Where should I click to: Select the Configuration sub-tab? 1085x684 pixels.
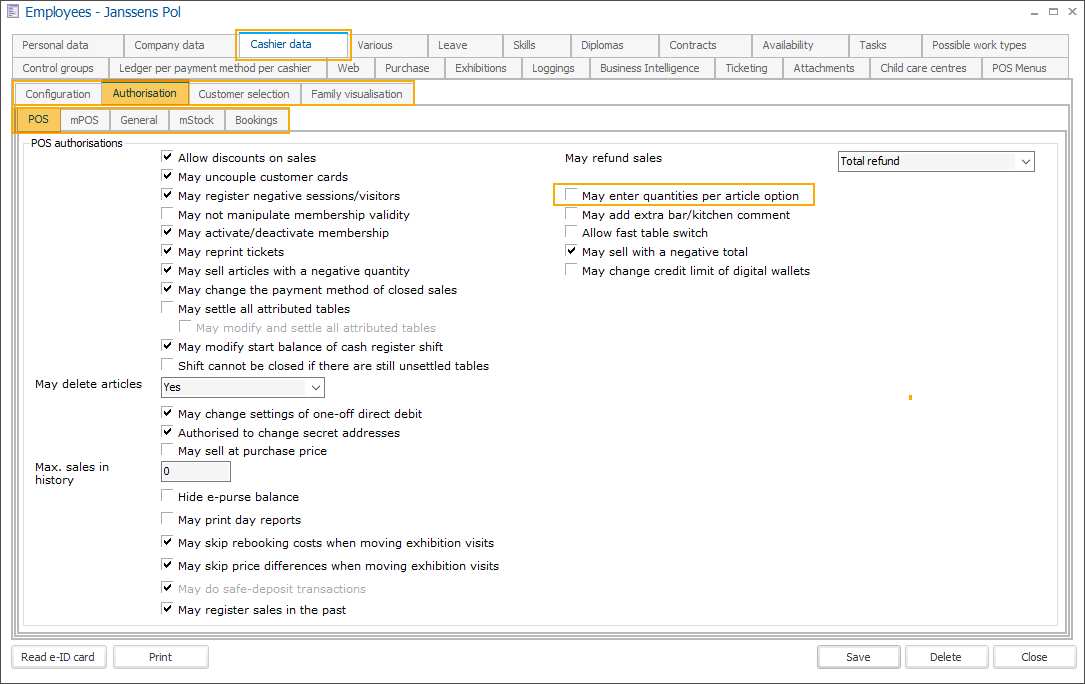click(x=58, y=94)
